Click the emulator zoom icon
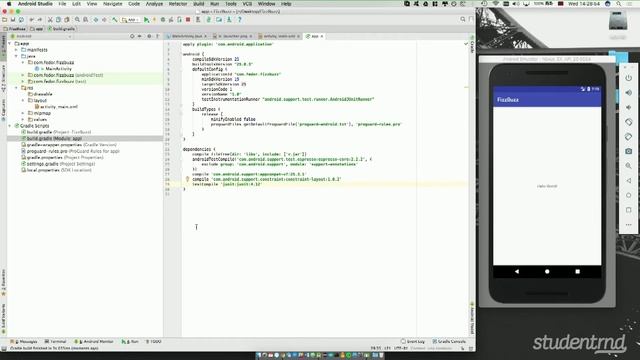The height and width of the screenshot is (360, 640). (x=629, y=166)
